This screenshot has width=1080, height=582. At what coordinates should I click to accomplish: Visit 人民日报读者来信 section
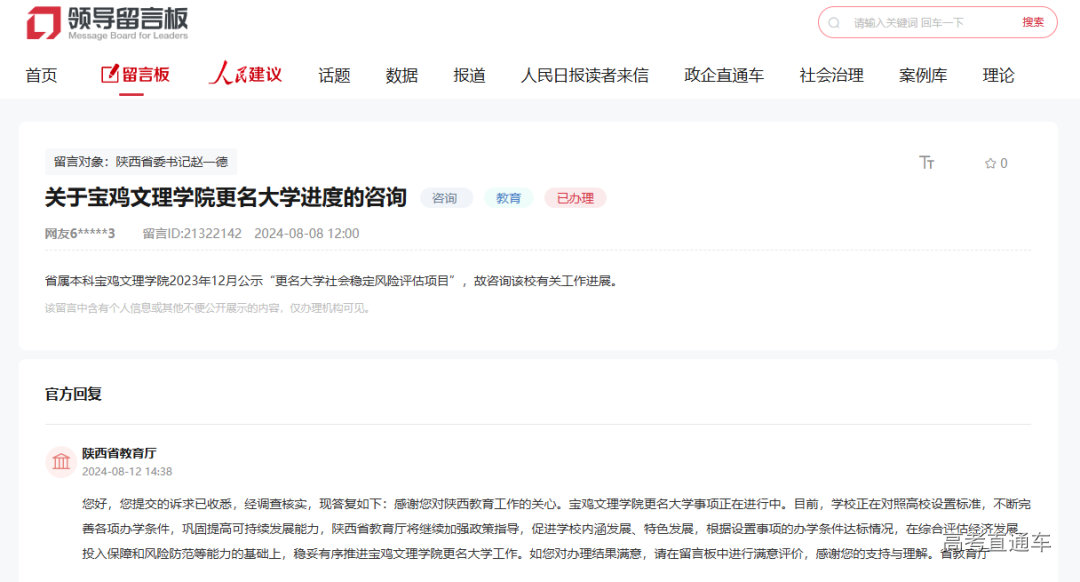pos(585,74)
